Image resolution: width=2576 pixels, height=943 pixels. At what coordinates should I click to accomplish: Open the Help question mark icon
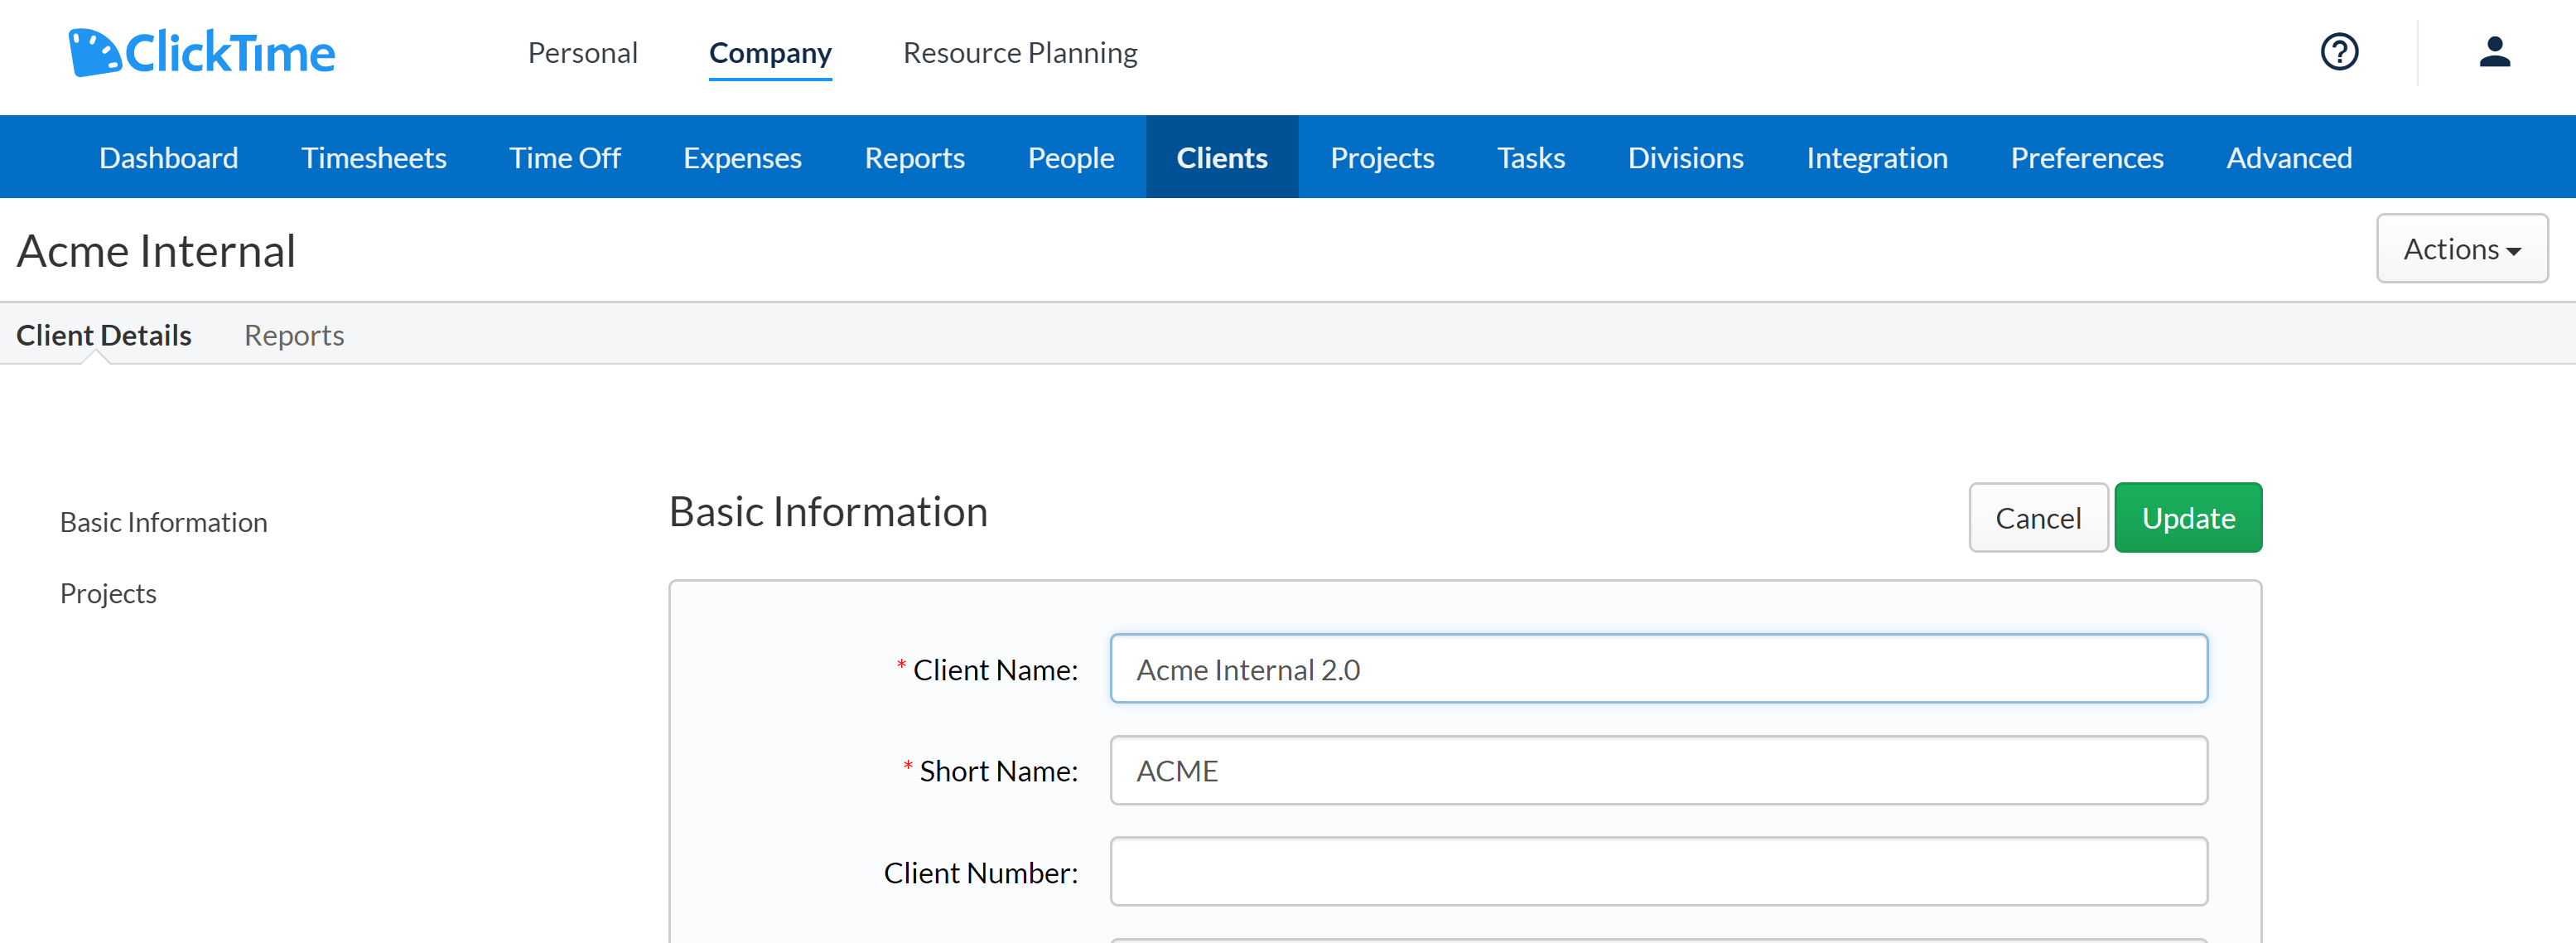(2339, 52)
